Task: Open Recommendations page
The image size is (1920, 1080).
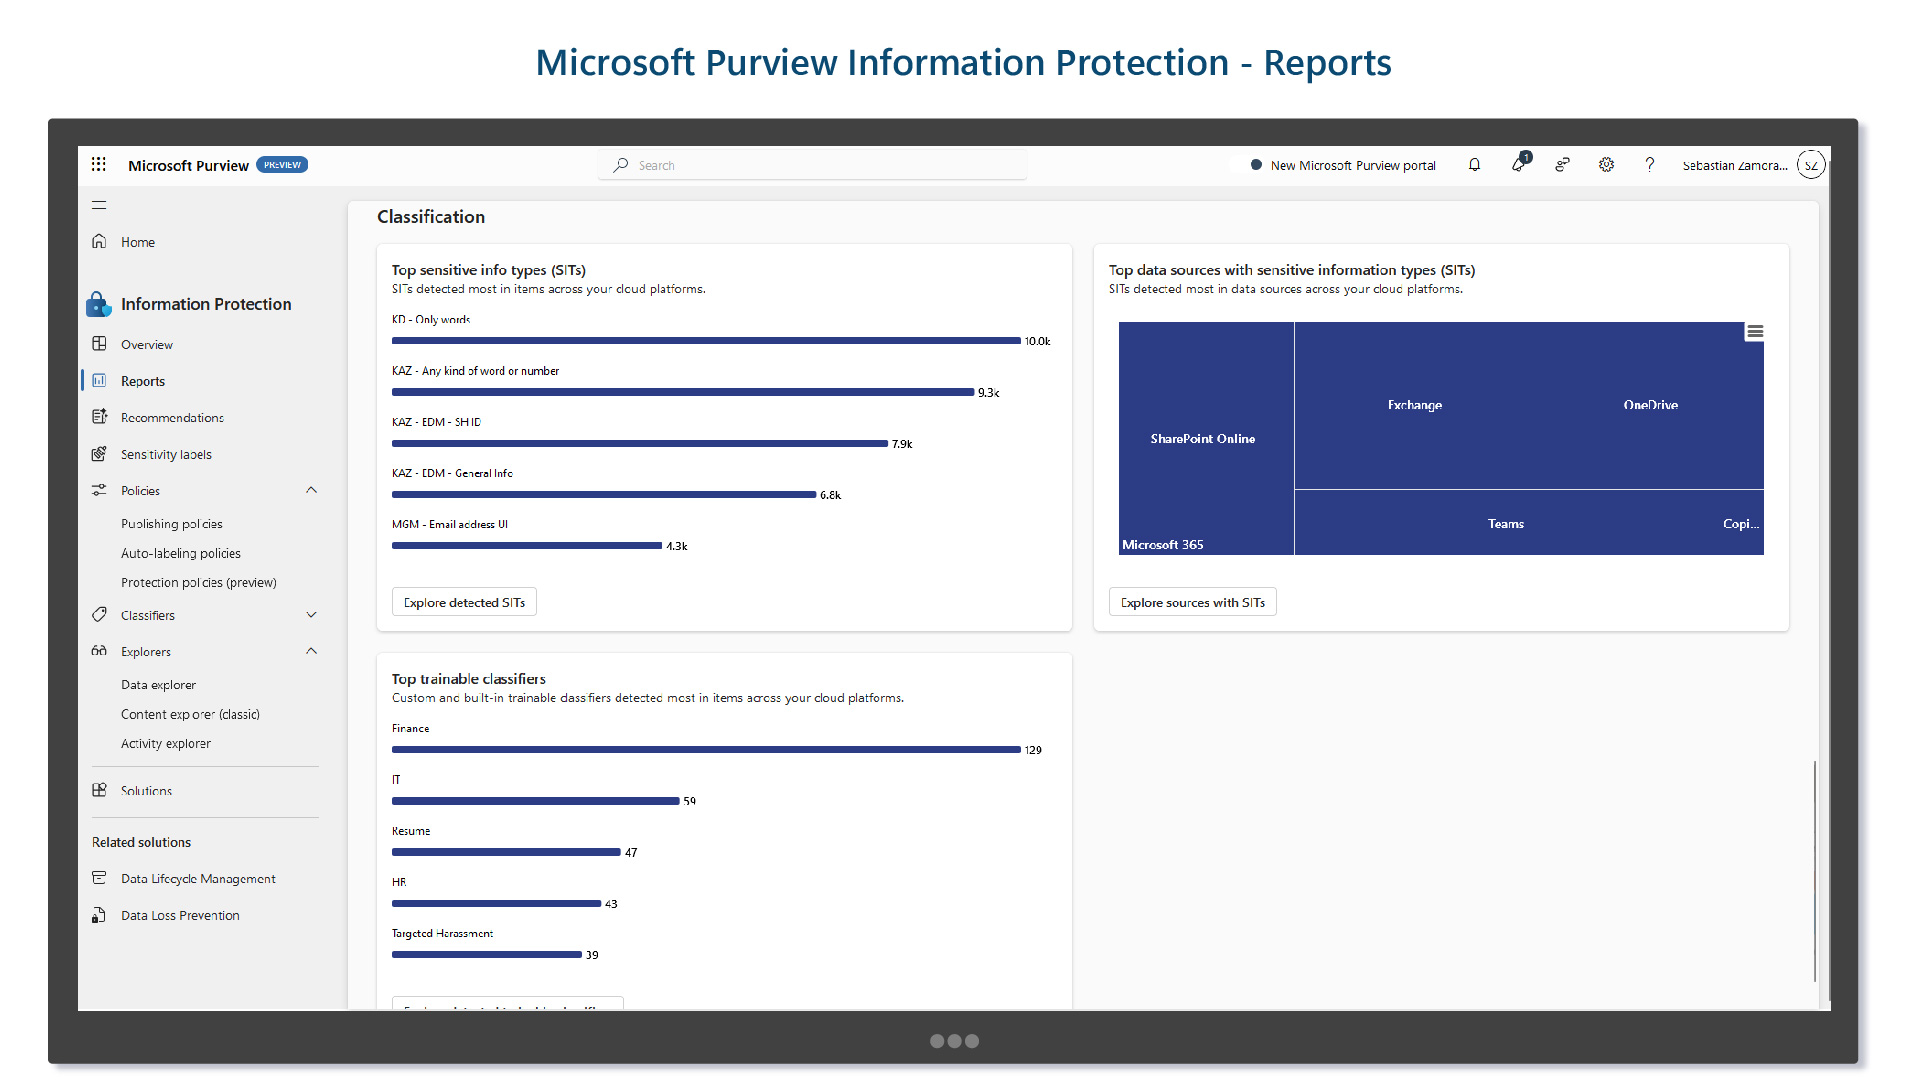Action: tap(172, 418)
